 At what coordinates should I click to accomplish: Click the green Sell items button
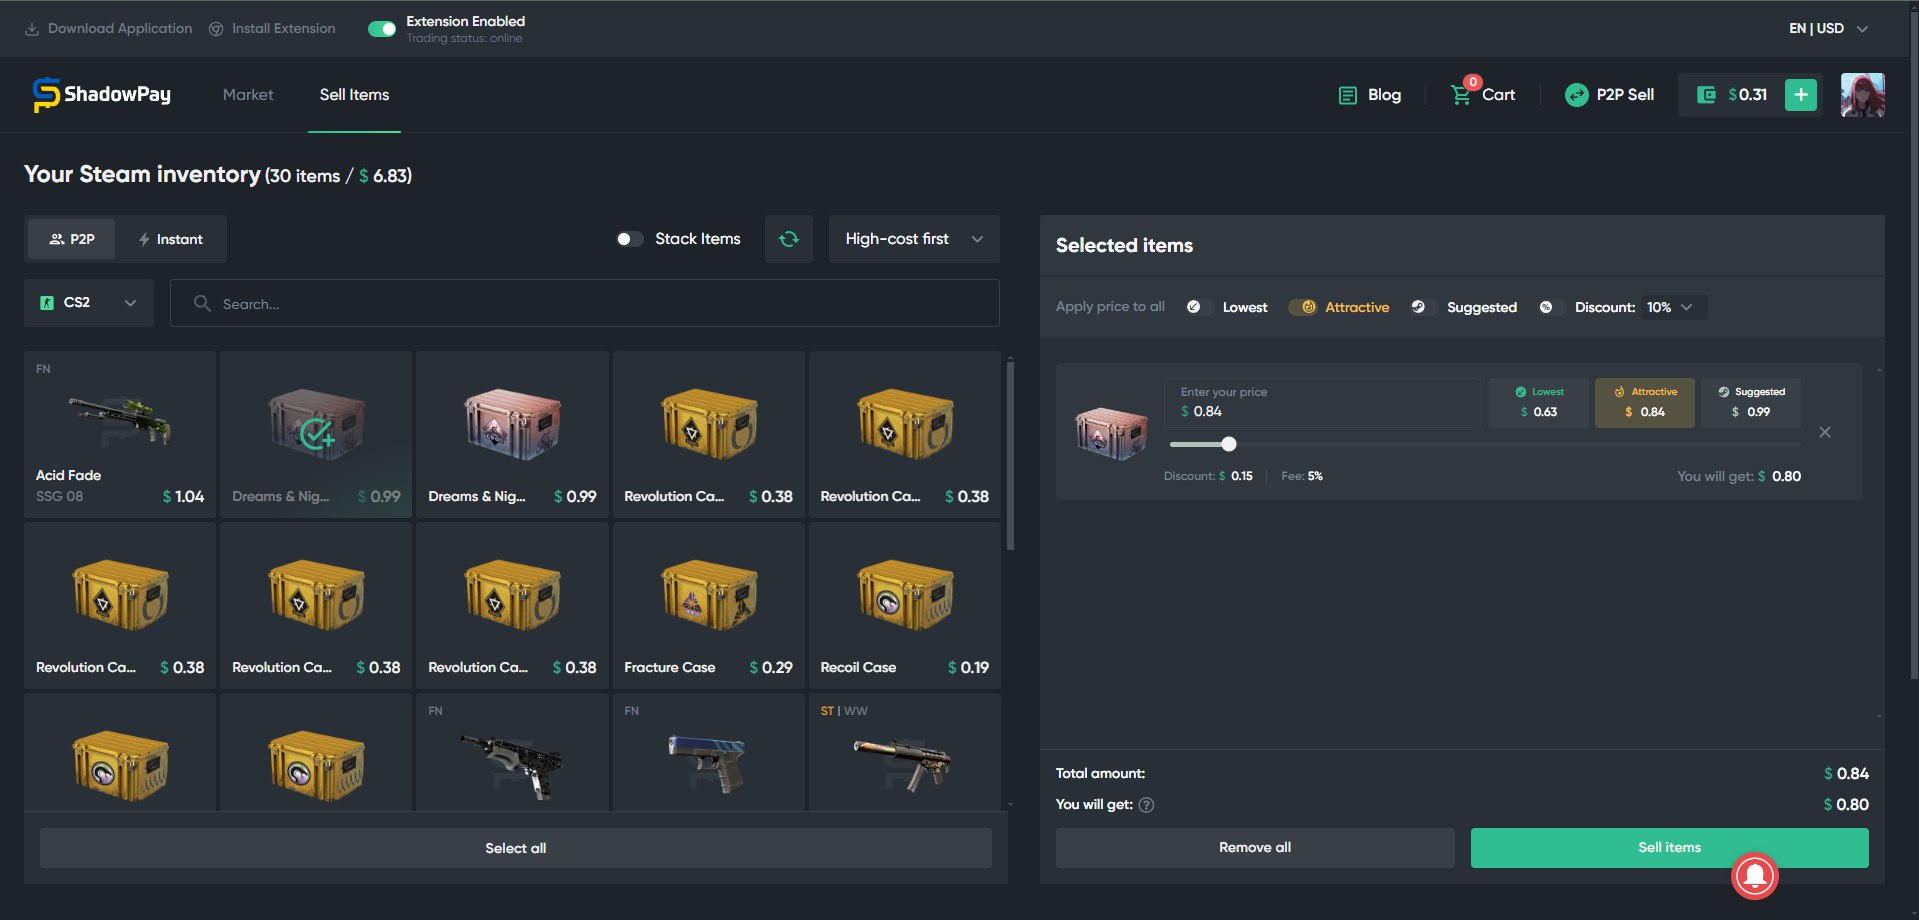pyautogui.click(x=1669, y=847)
